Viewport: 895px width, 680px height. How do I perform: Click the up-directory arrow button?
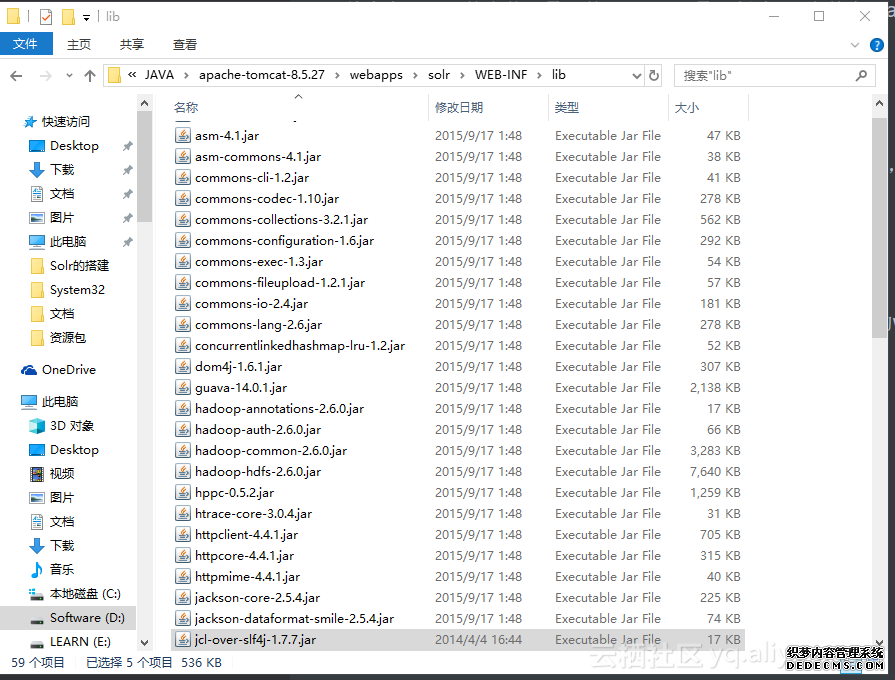90,76
